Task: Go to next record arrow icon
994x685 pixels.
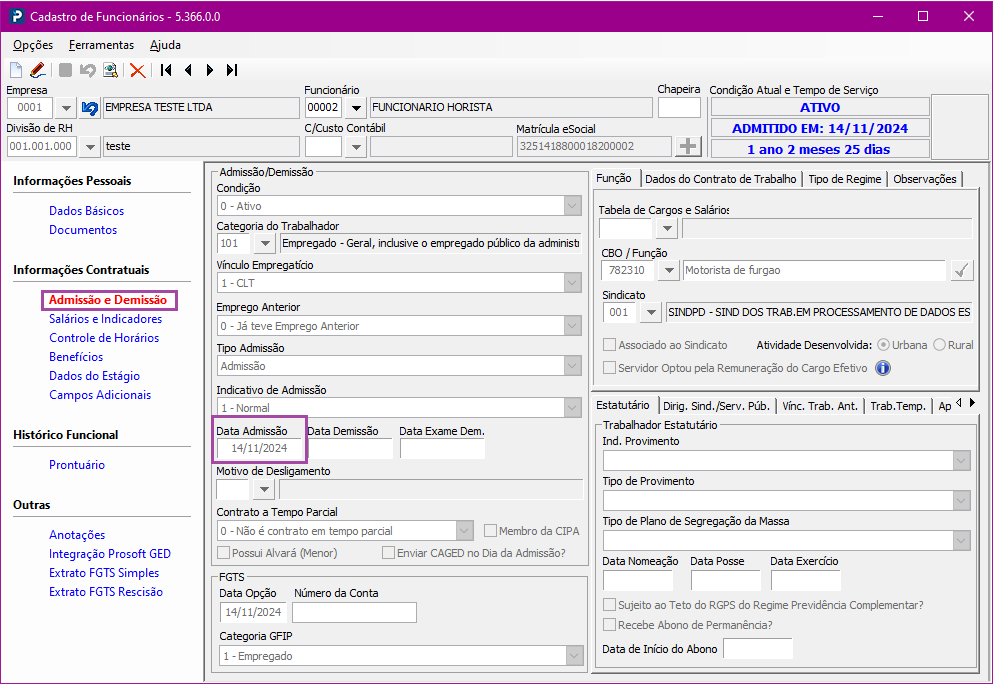Action: click(210, 70)
